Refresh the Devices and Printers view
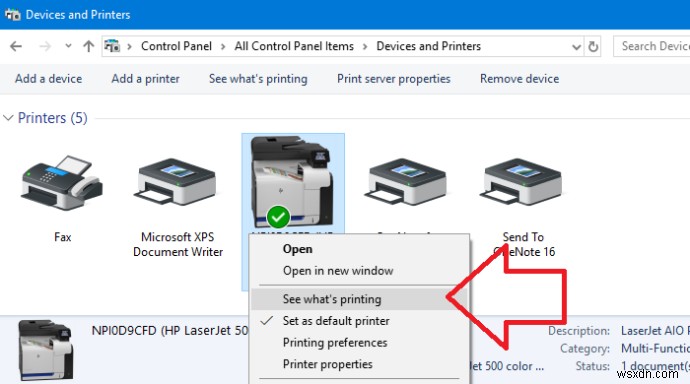Viewport: 690px width, 384px height. click(593, 46)
